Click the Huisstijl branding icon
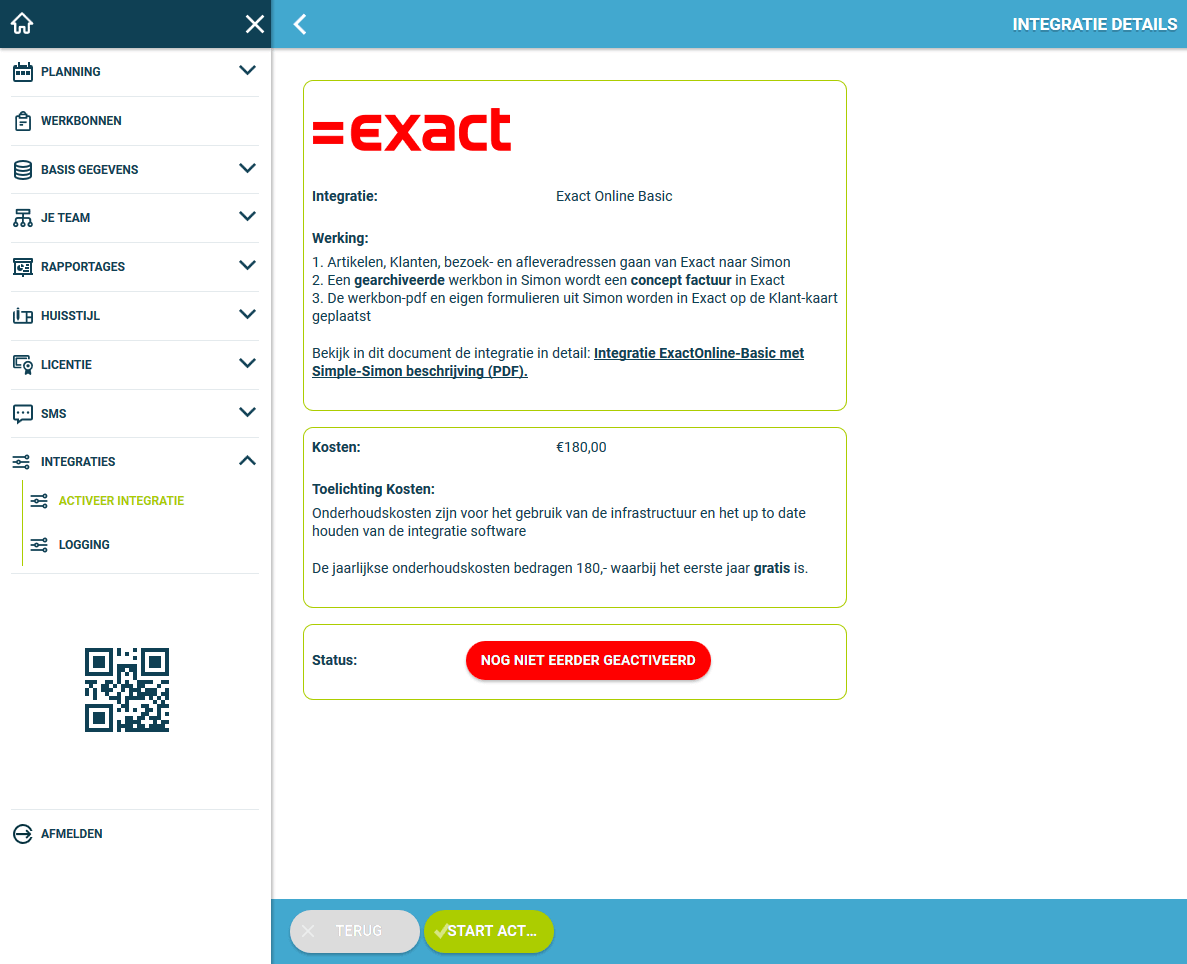The width and height of the screenshot is (1187, 964). point(23,316)
